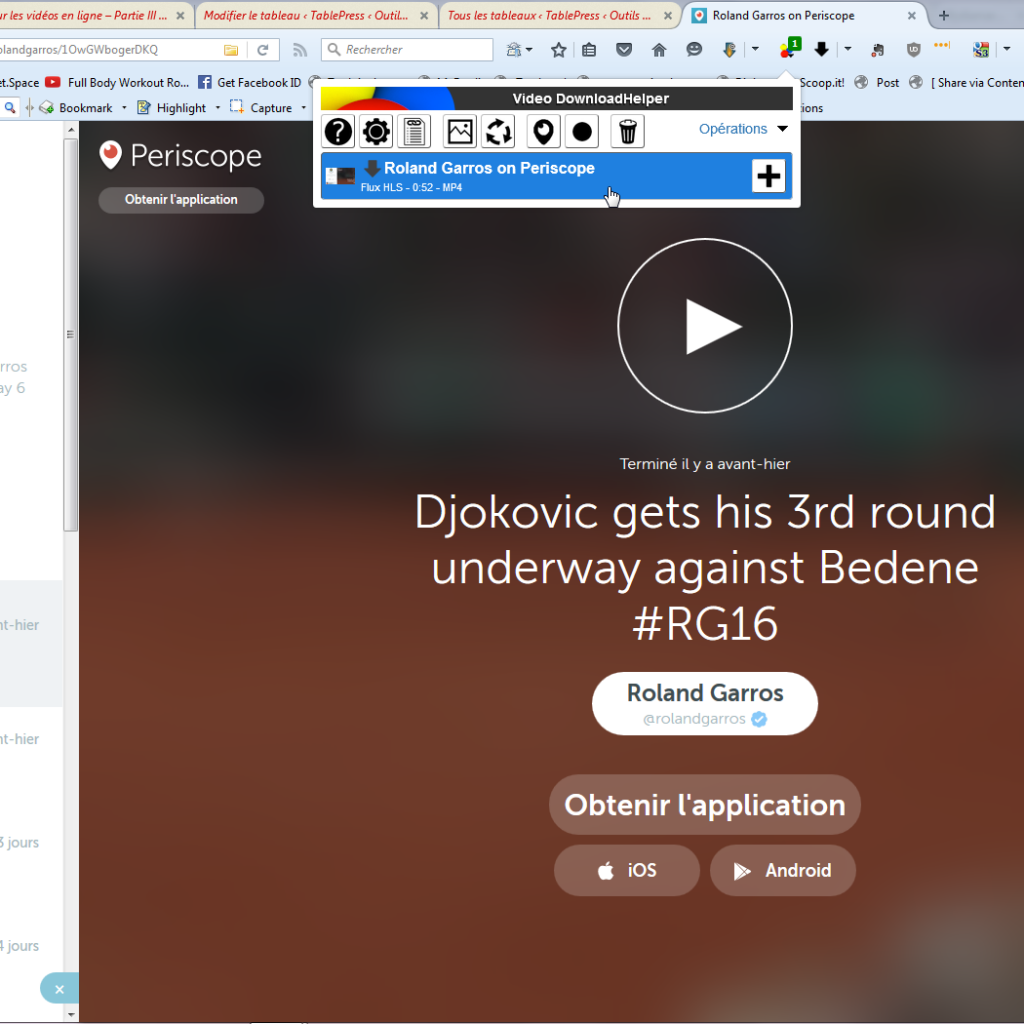Click the DownloadHelper convert arrows icon

click(498, 131)
